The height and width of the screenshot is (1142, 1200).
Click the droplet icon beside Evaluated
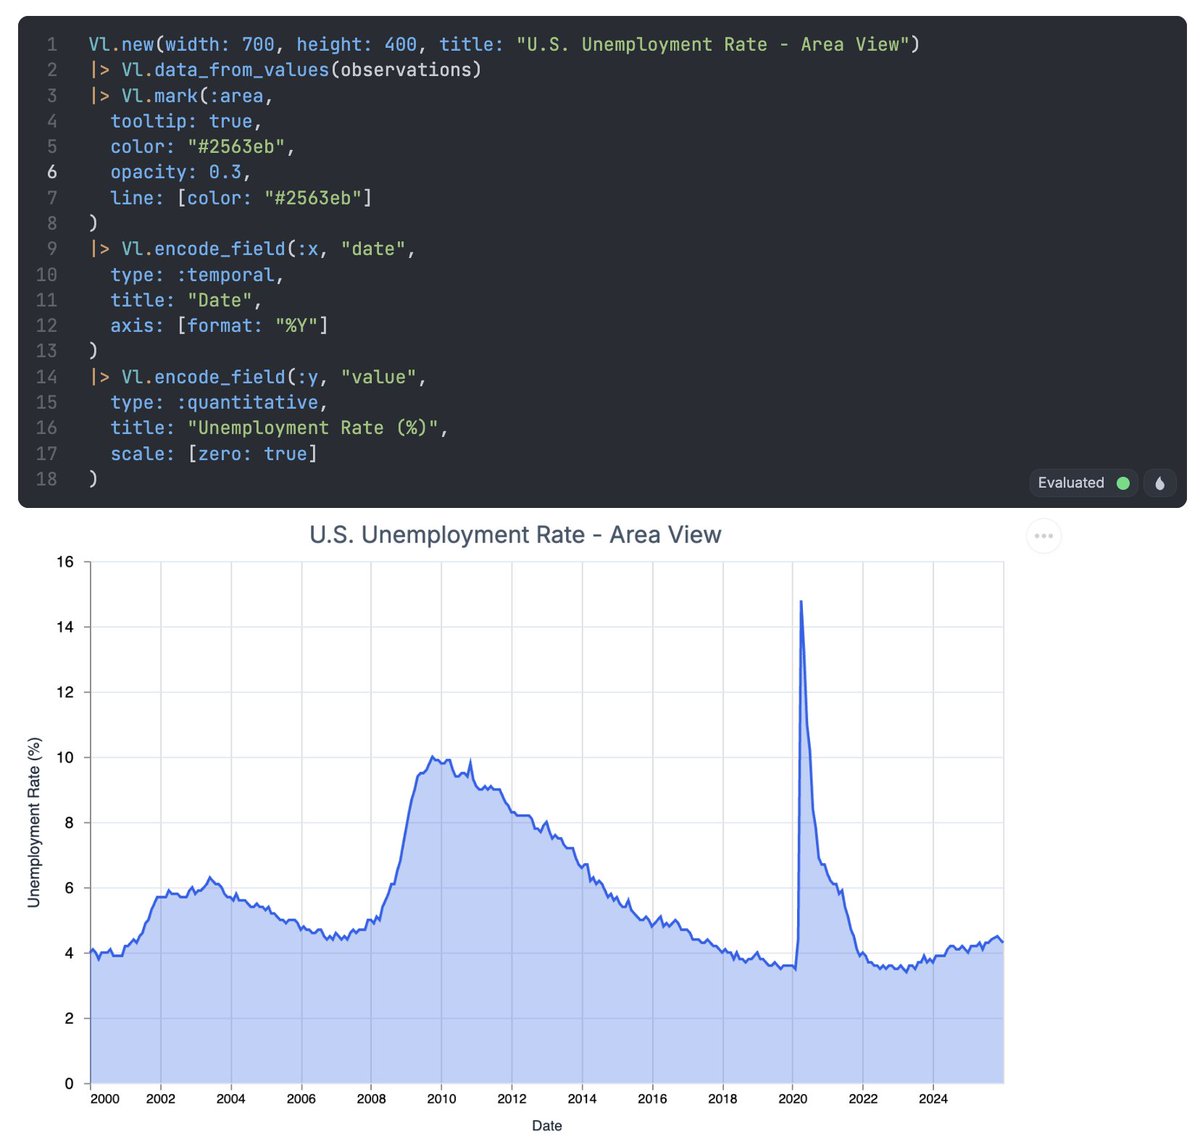point(1159,483)
